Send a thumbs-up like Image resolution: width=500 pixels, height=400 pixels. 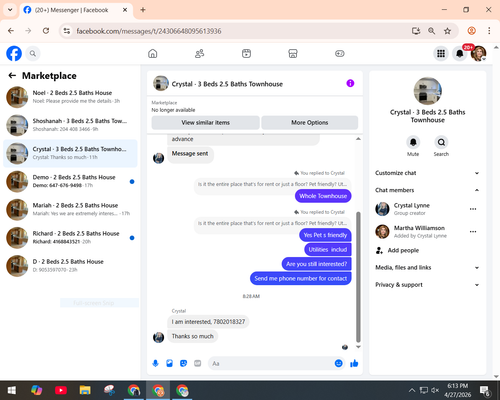tap(354, 363)
